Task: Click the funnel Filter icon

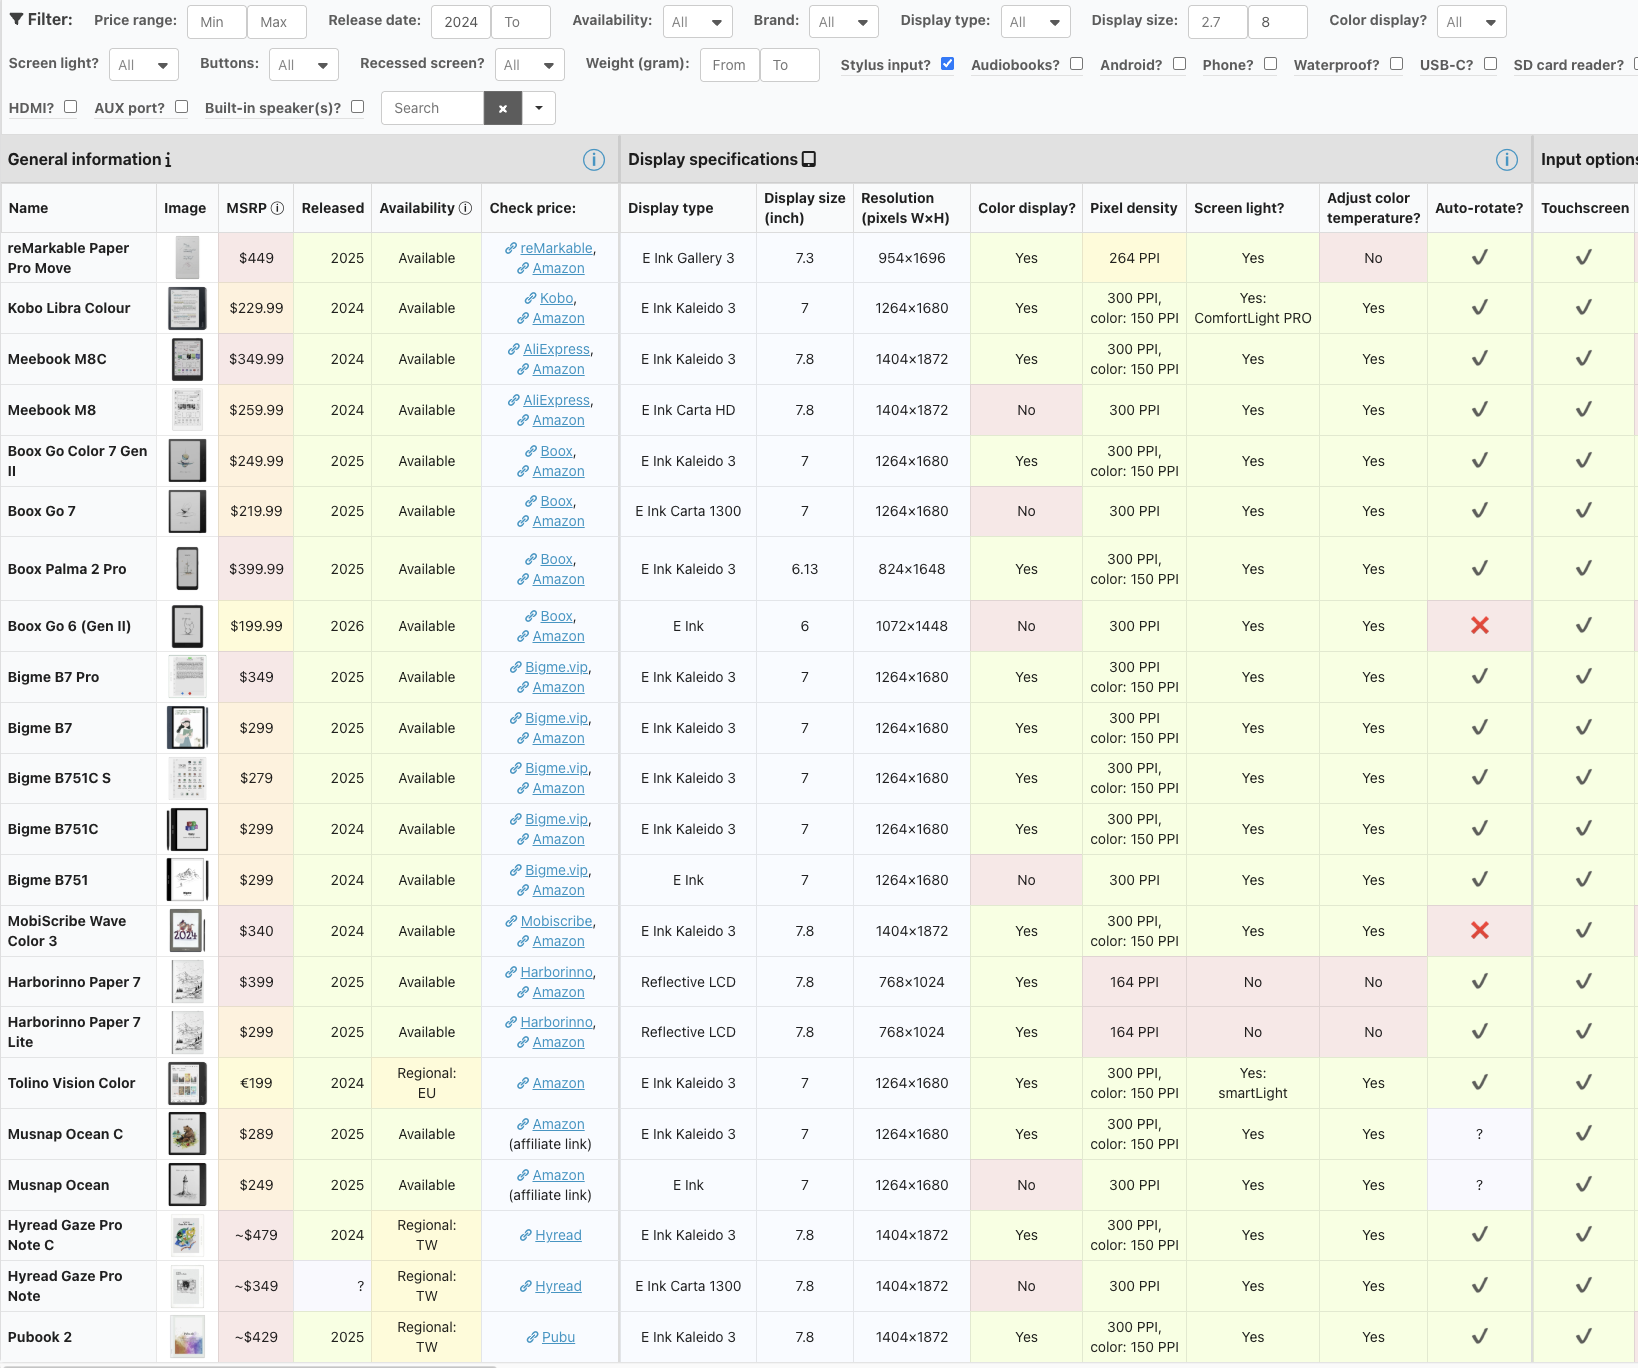Action: click(x=16, y=20)
